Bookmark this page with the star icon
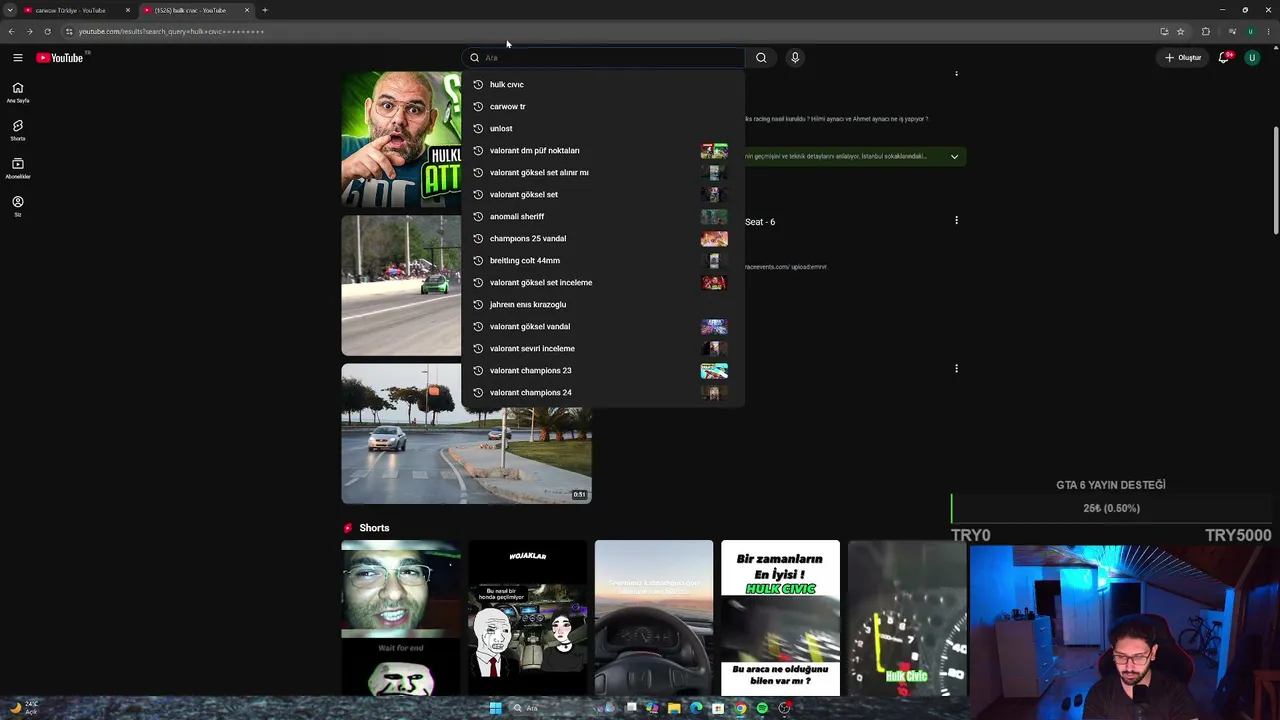This screenshot has height=720, width=1280. coord(1180,31)
